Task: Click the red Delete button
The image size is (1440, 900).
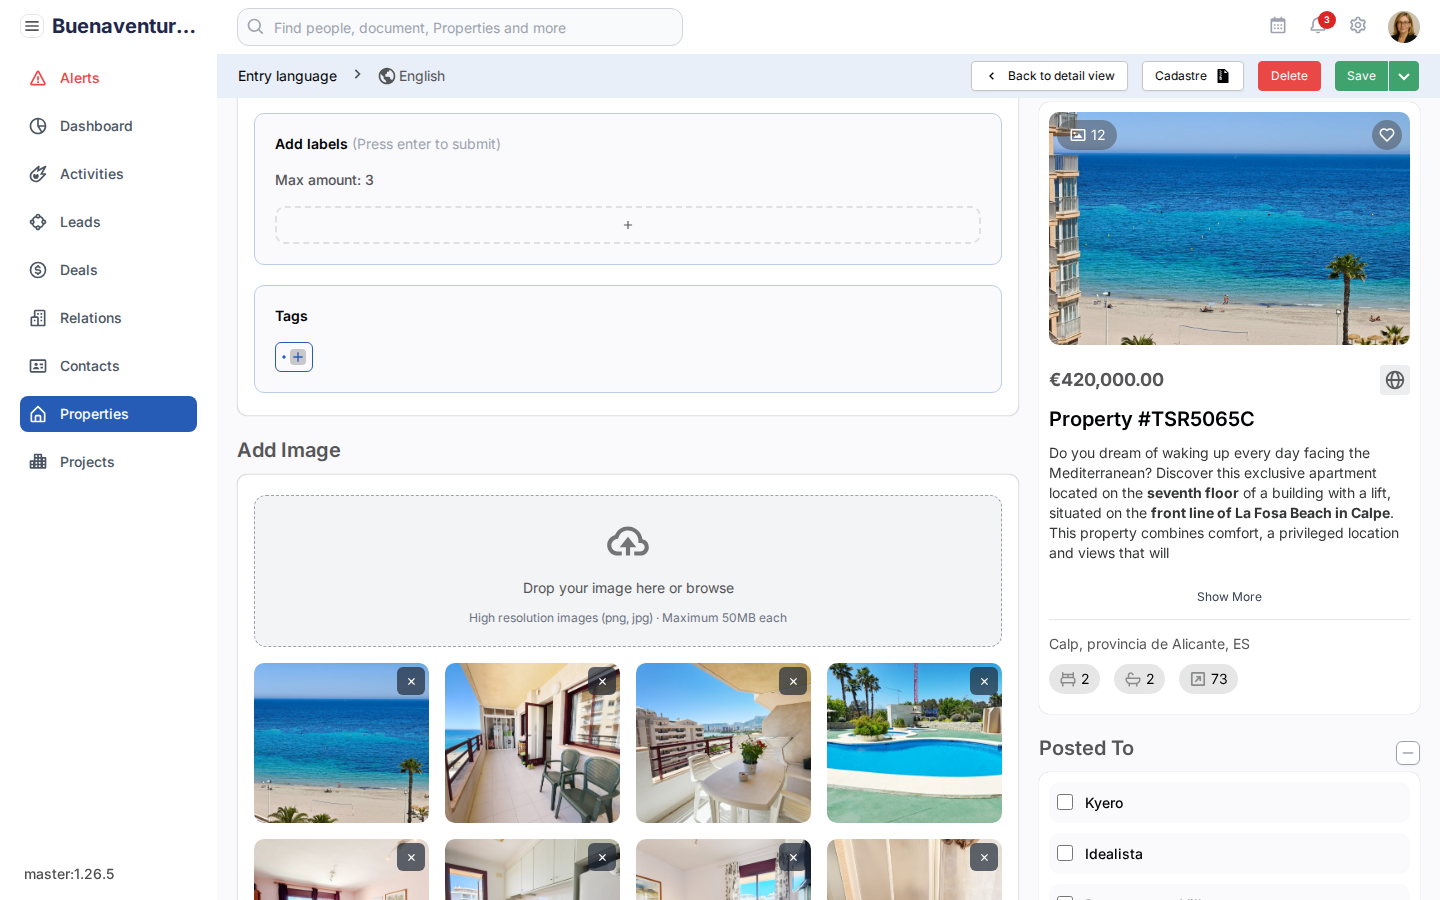Action: (x=1289, y=76)
